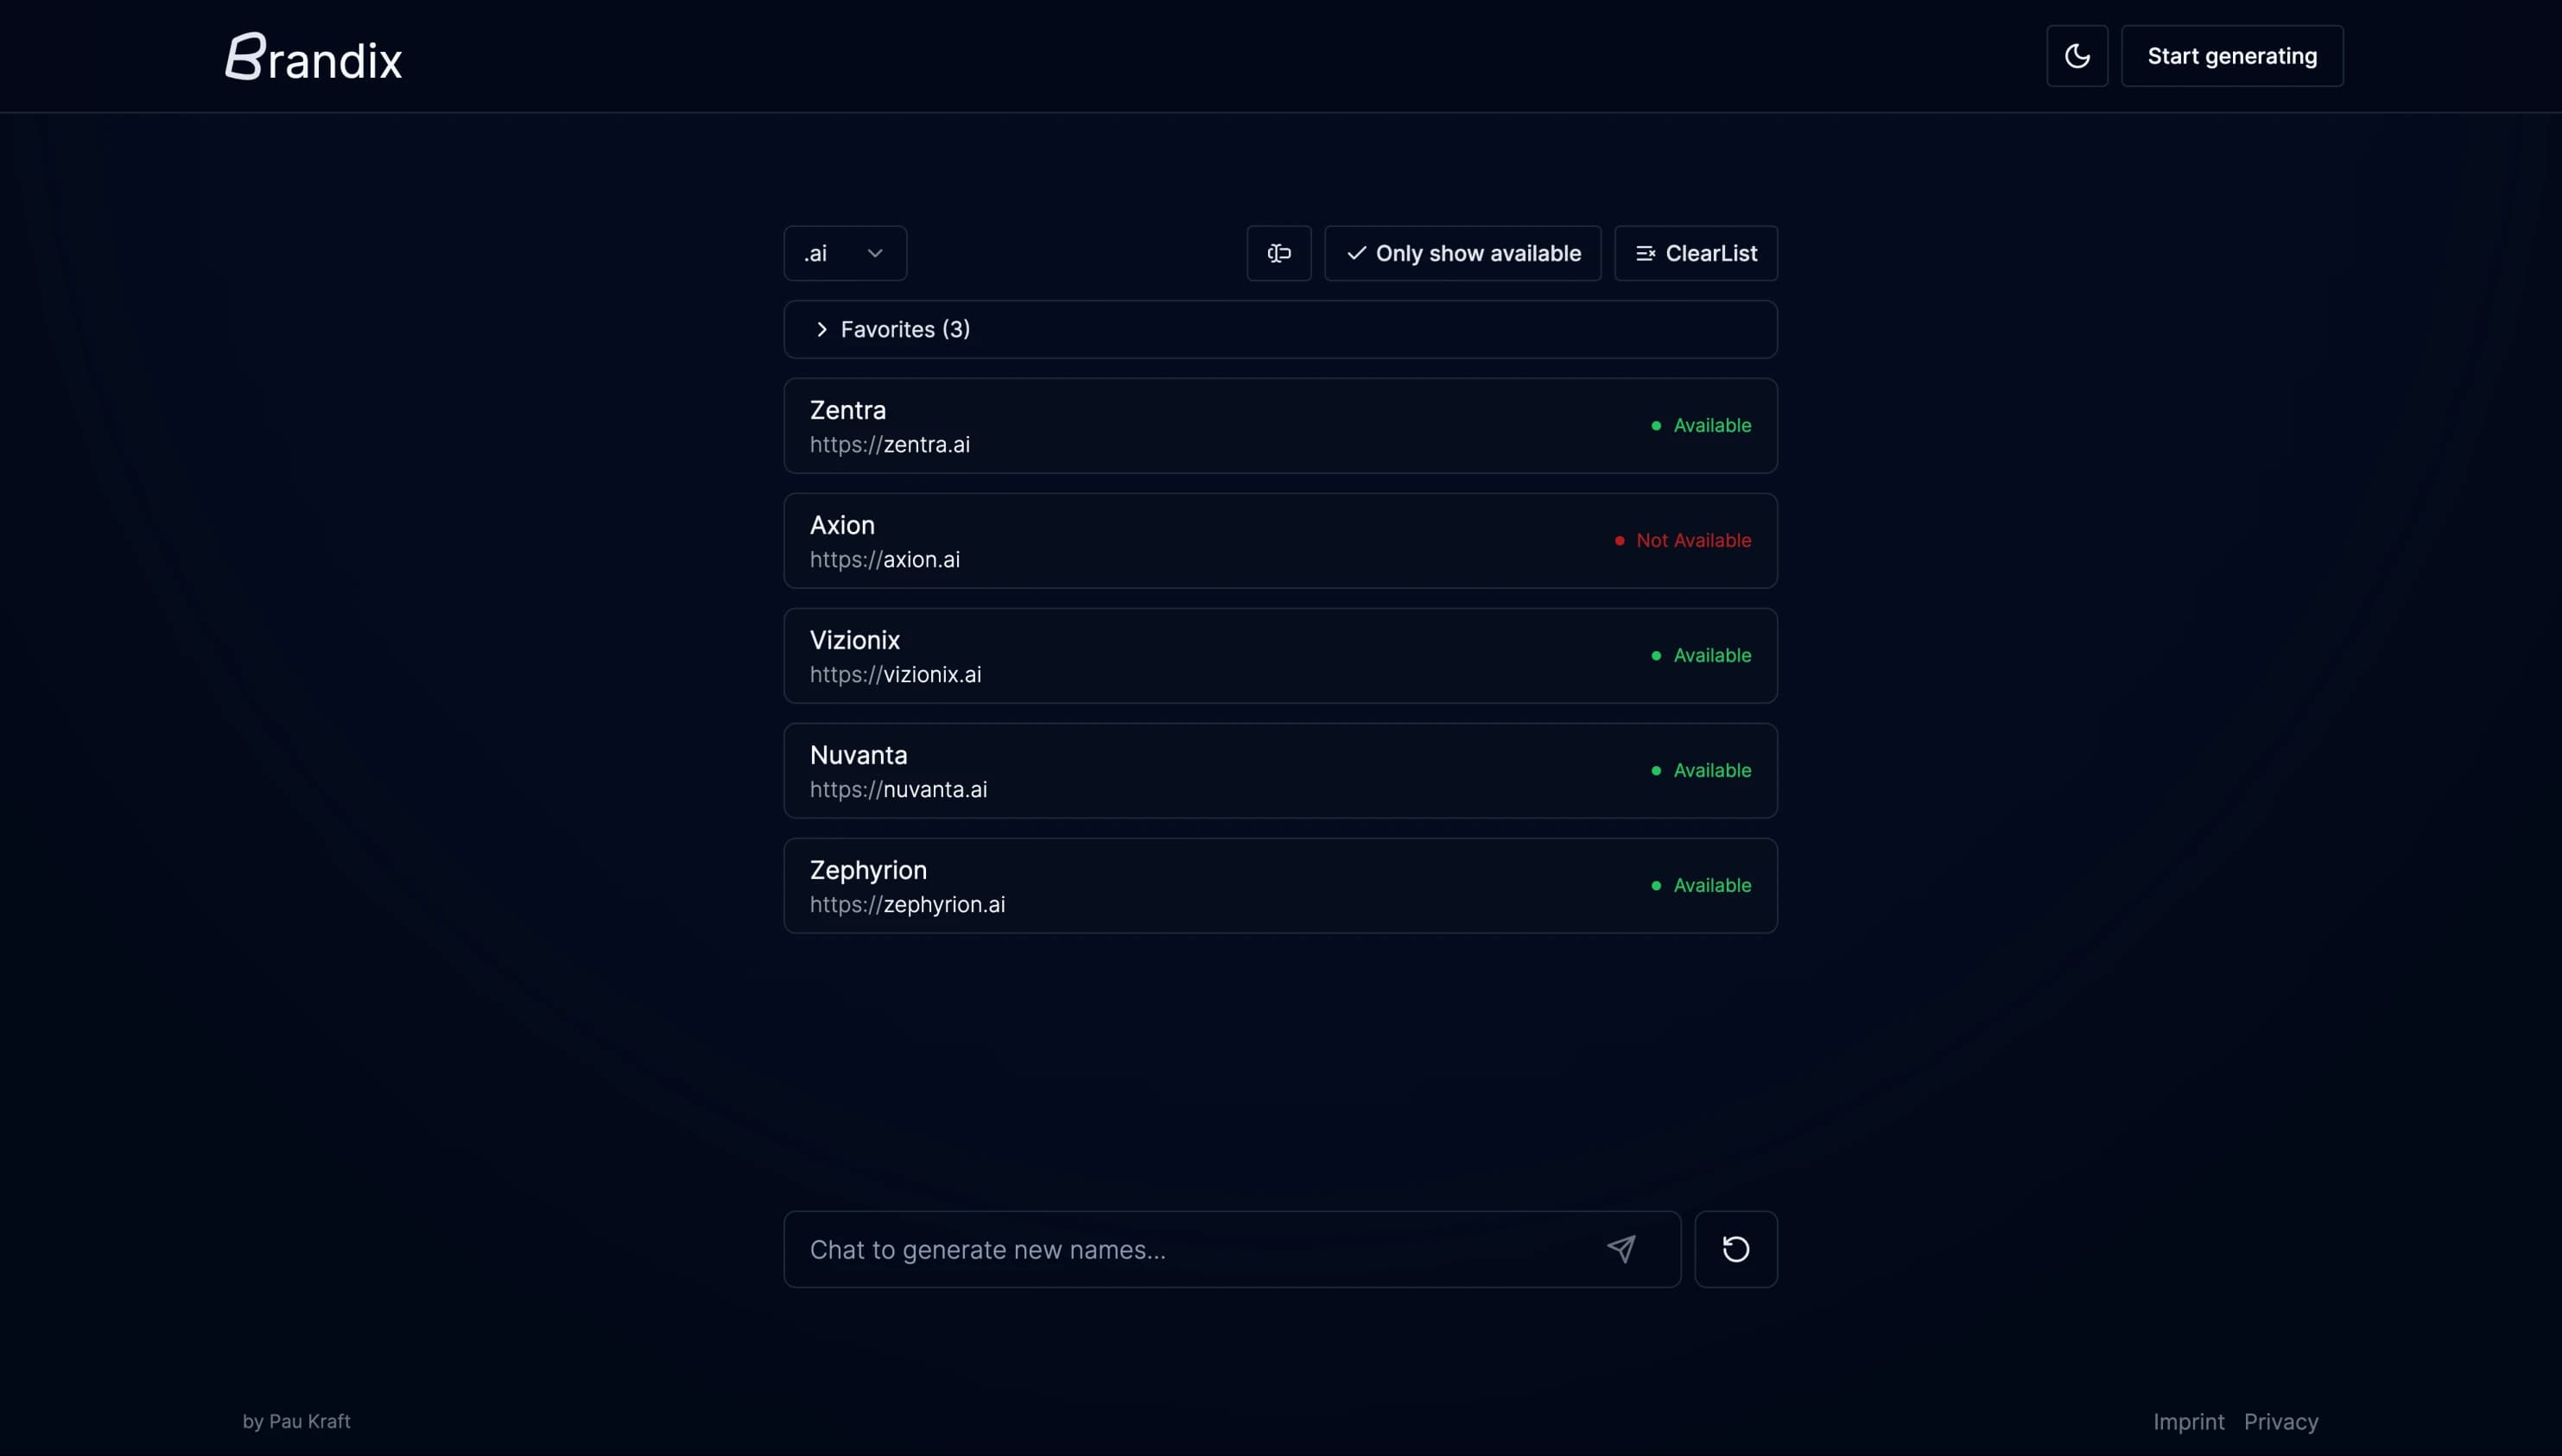Click the ClearList broom icon

(x=1646, y=251)
